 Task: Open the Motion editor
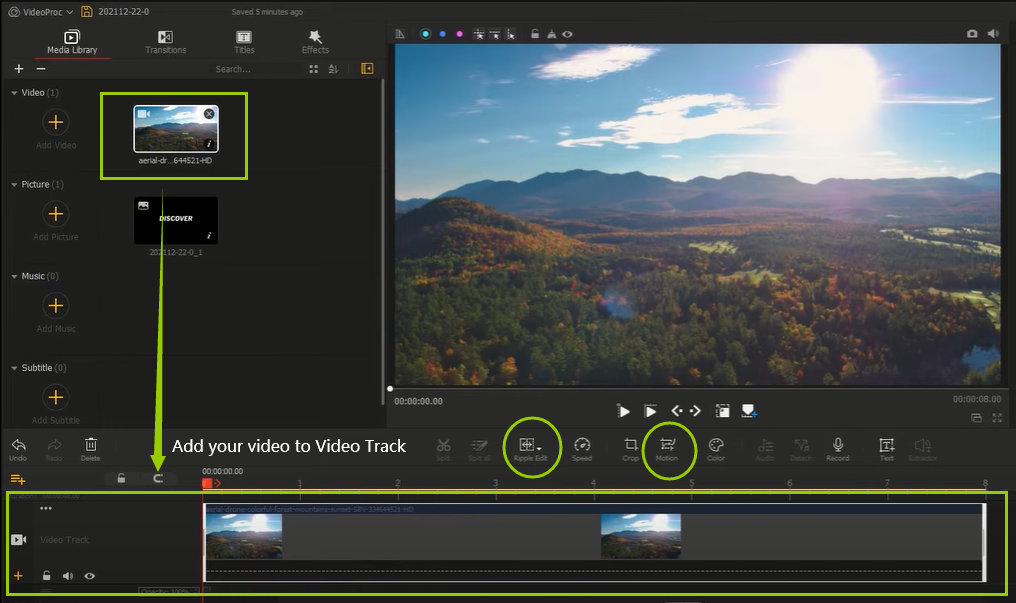[x=667, y=448]
